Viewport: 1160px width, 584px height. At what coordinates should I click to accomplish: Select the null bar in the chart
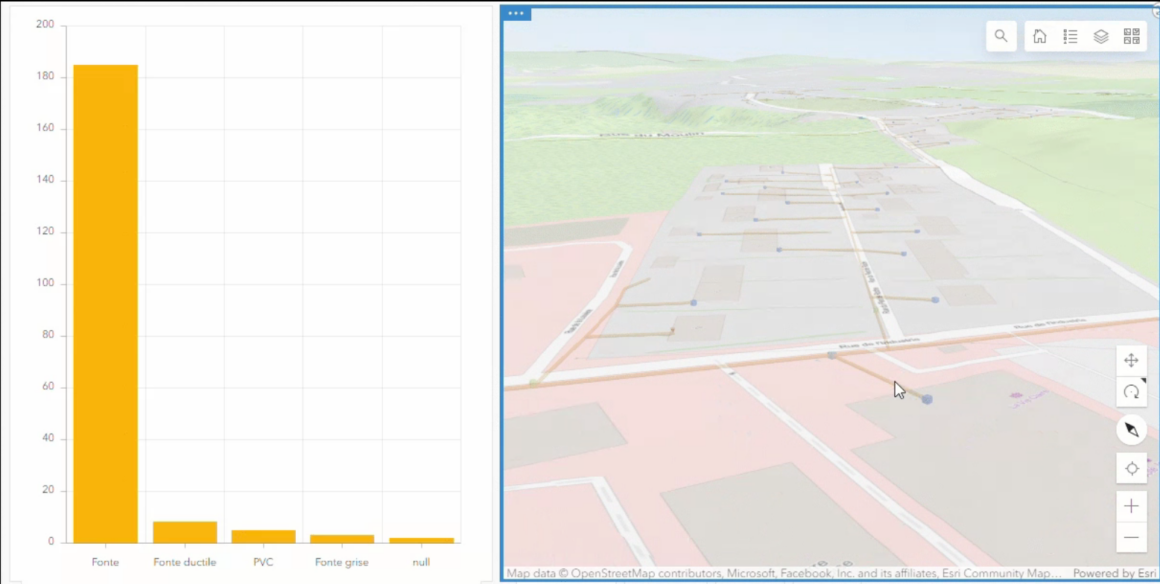pos(421,540)
